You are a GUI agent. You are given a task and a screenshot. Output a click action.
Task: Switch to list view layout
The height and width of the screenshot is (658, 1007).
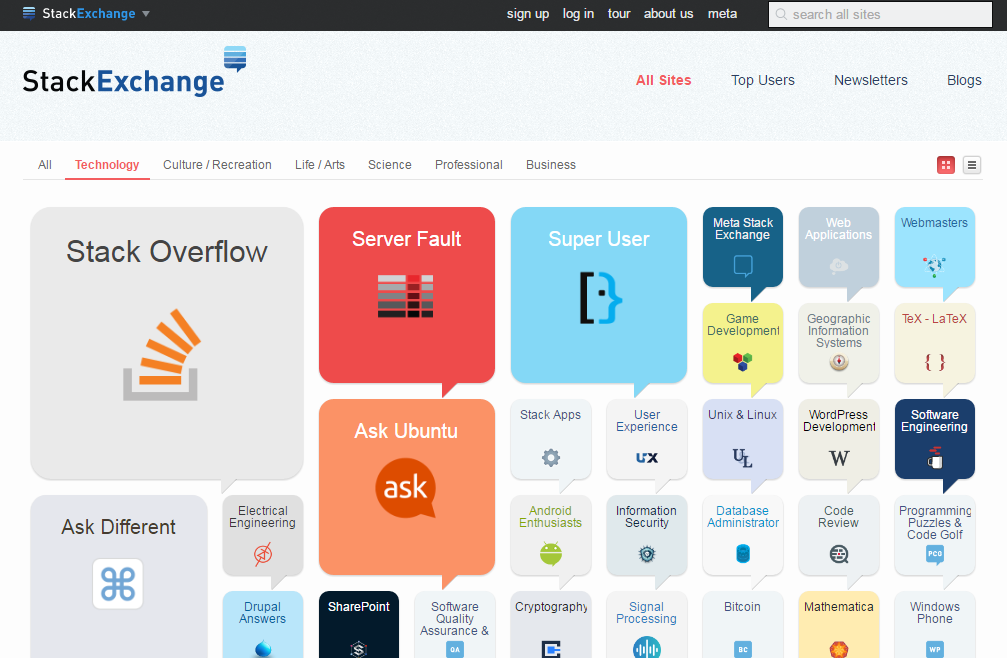click(x=972, y=165)
